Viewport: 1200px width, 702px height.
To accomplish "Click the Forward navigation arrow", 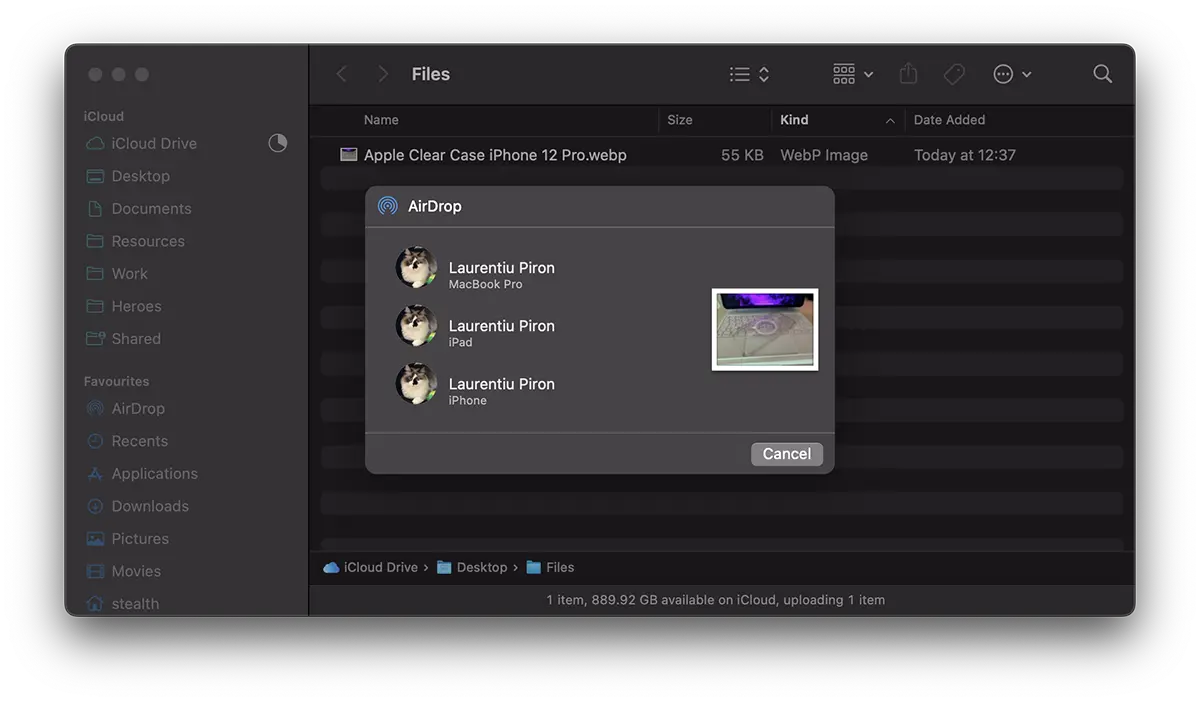I will point(383,74).
